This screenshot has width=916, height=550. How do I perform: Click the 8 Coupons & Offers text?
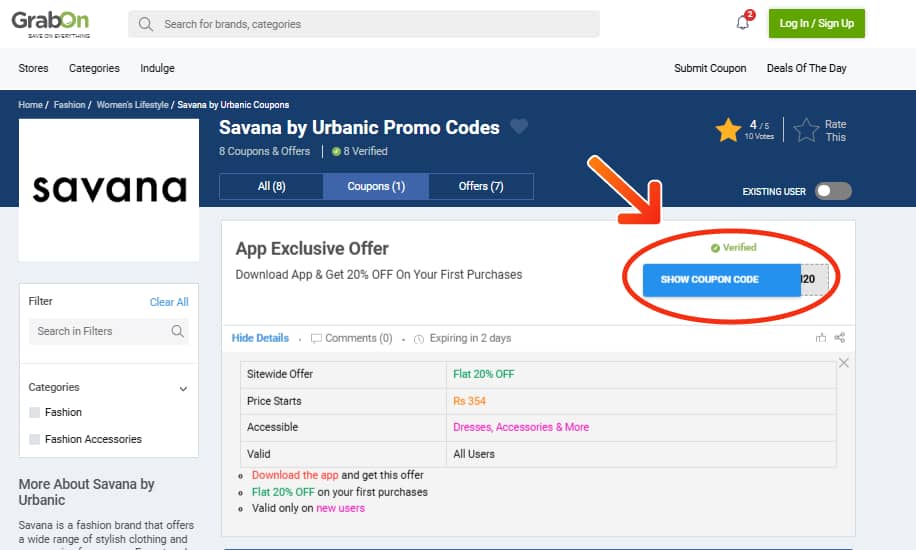click(x=265, y=151)
